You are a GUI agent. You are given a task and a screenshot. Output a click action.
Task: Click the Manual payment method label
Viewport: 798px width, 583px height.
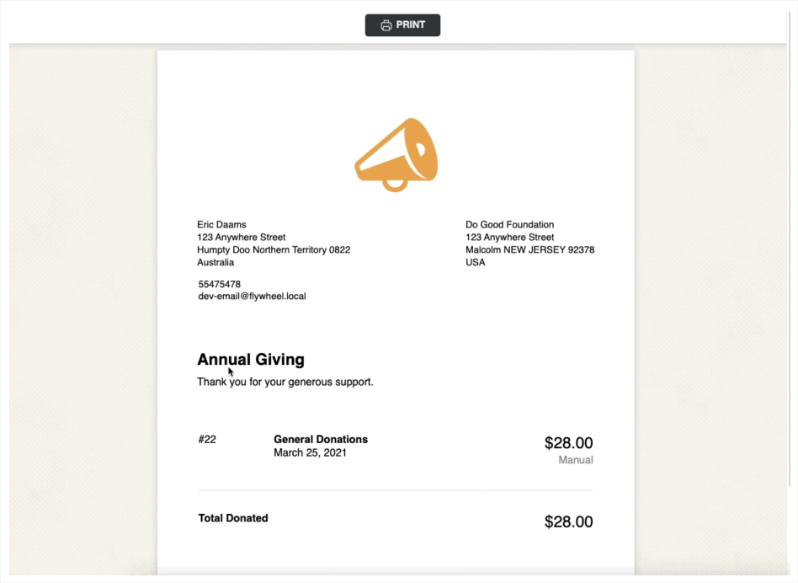click(x=576, y=460)
